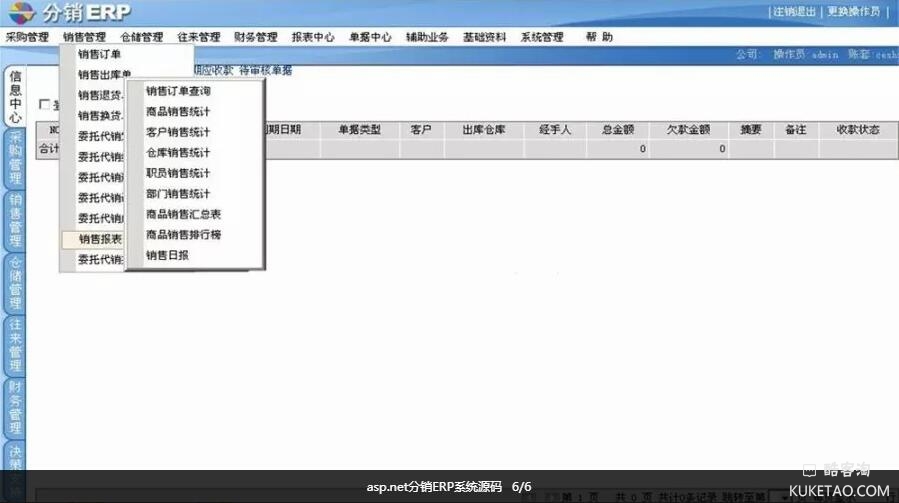Choose 部门销售统计 in the submenu
899x503 pixels.
[178, 194]
